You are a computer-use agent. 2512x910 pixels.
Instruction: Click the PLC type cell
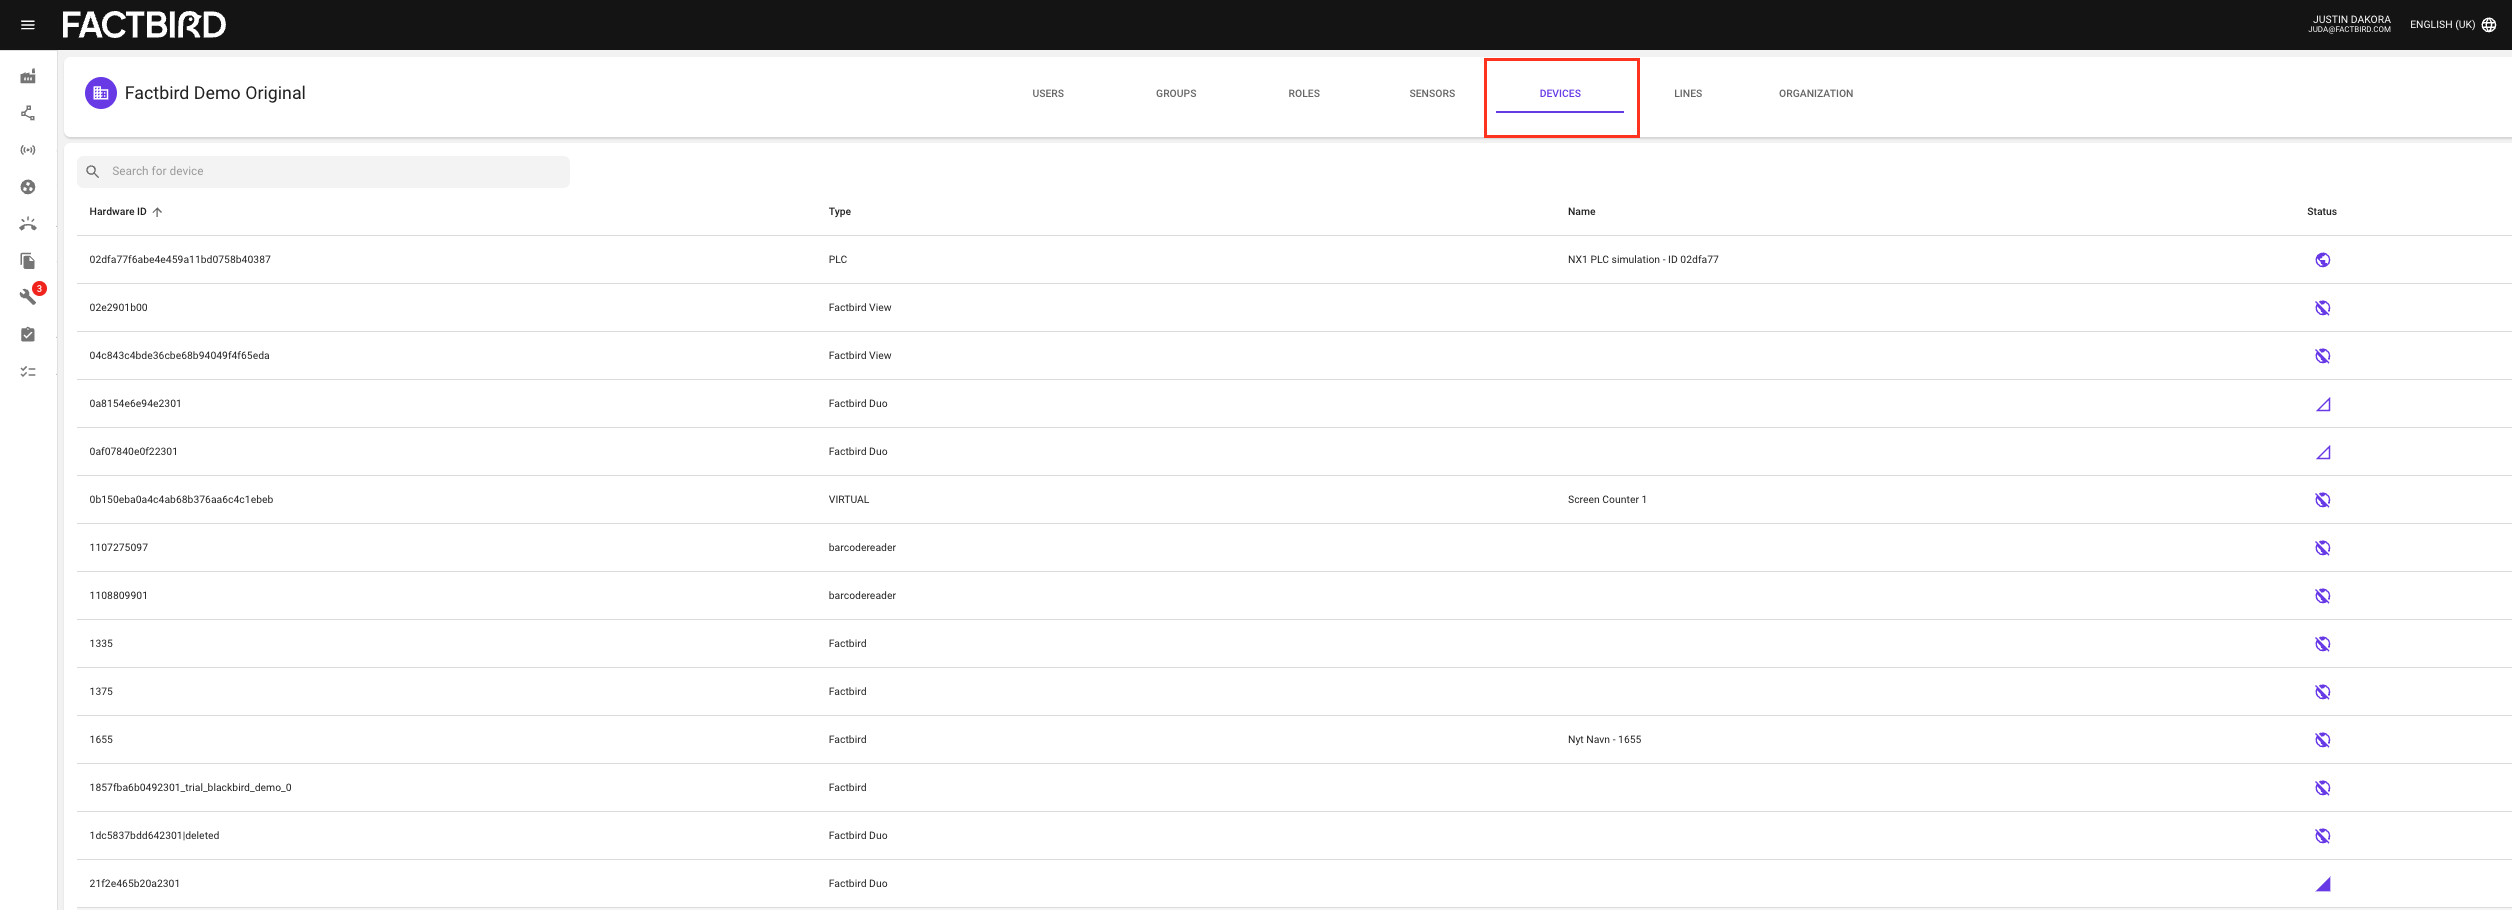(838, 260)
